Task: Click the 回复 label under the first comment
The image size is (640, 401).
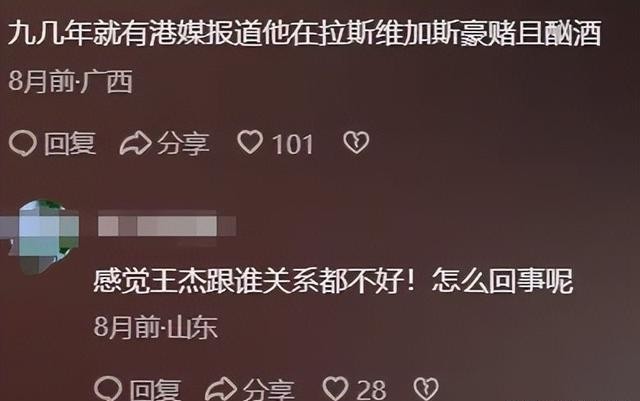Action: point(70,144)
